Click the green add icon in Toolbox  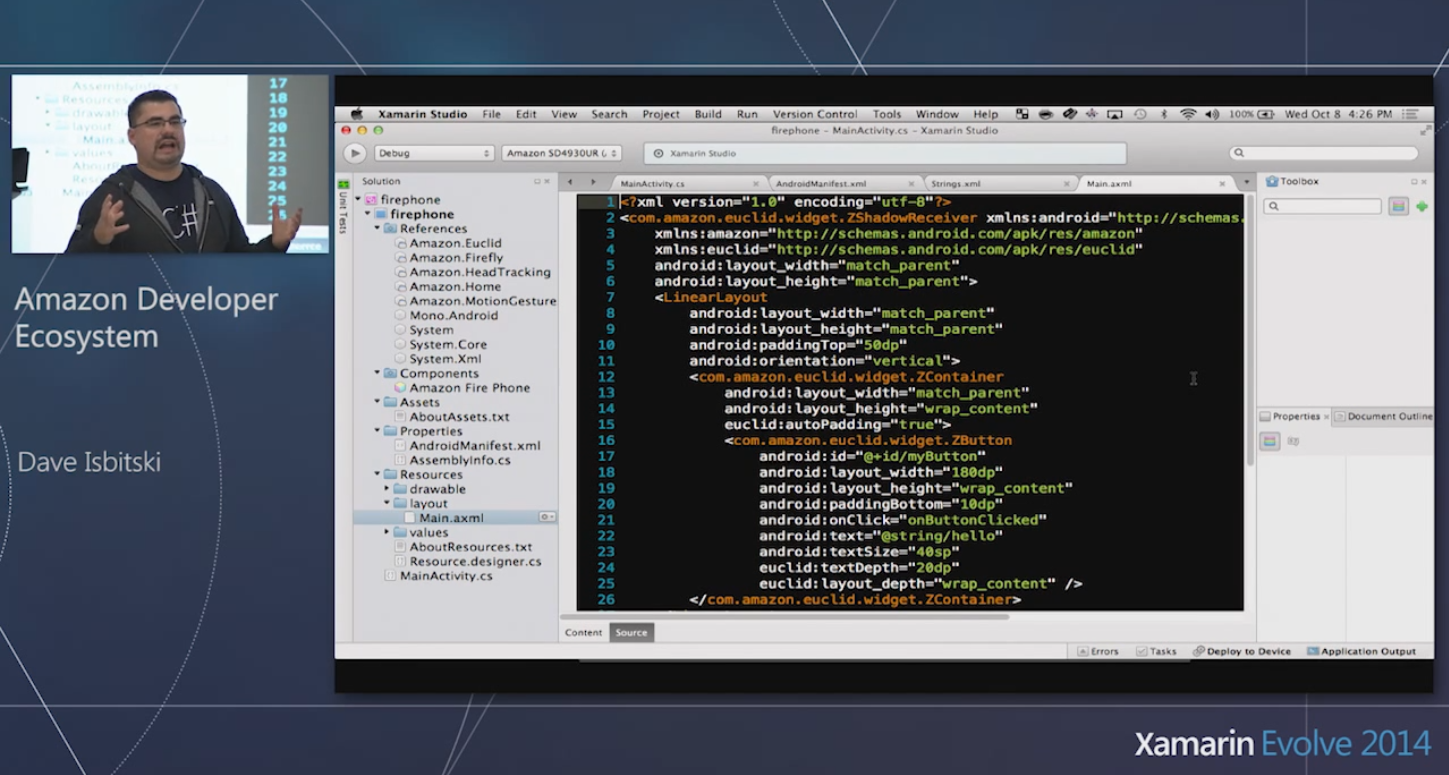coord(1422,206)
